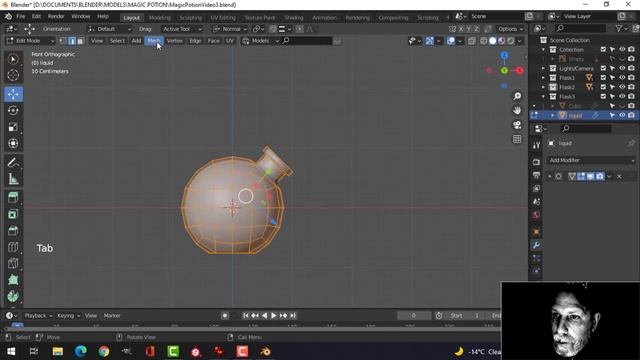Select the Transform tool
Screen dimensions: 640x360
tap(13, 143)
